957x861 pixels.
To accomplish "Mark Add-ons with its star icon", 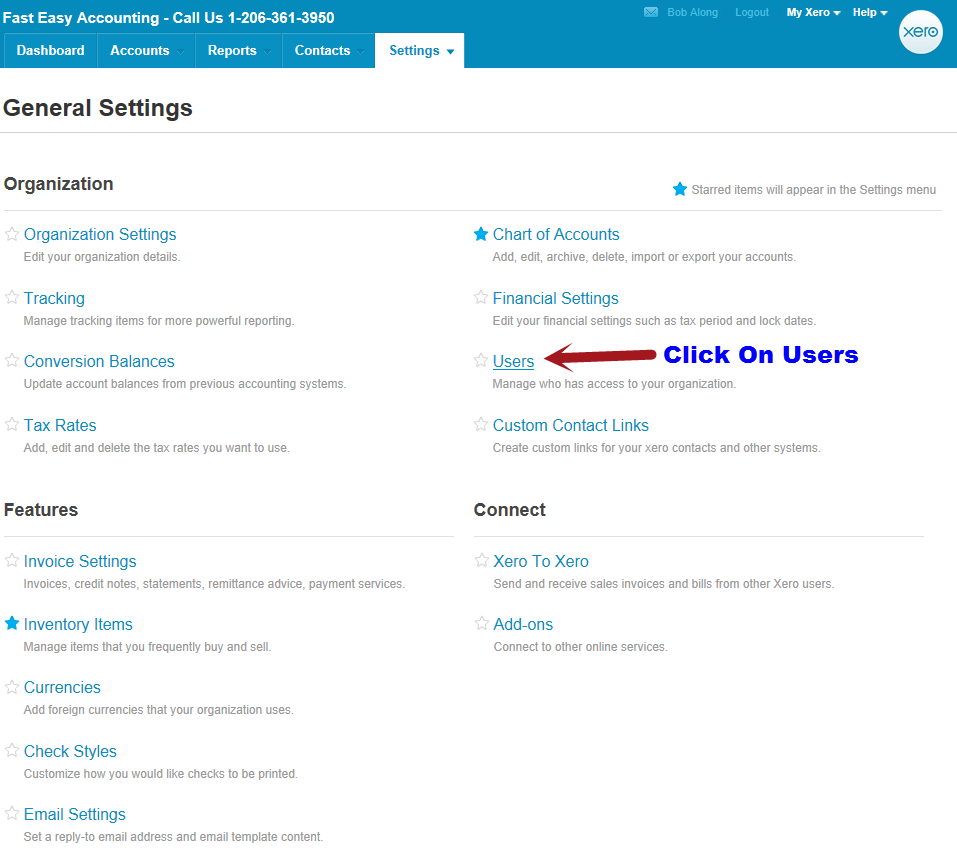I will pyautogui.click(x=481, y=624).
